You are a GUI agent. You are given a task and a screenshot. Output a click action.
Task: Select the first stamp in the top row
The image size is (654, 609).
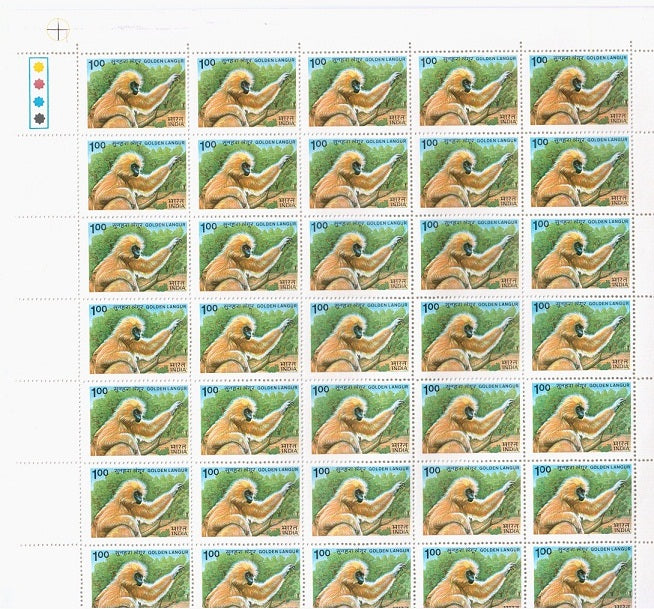[136, 91]
